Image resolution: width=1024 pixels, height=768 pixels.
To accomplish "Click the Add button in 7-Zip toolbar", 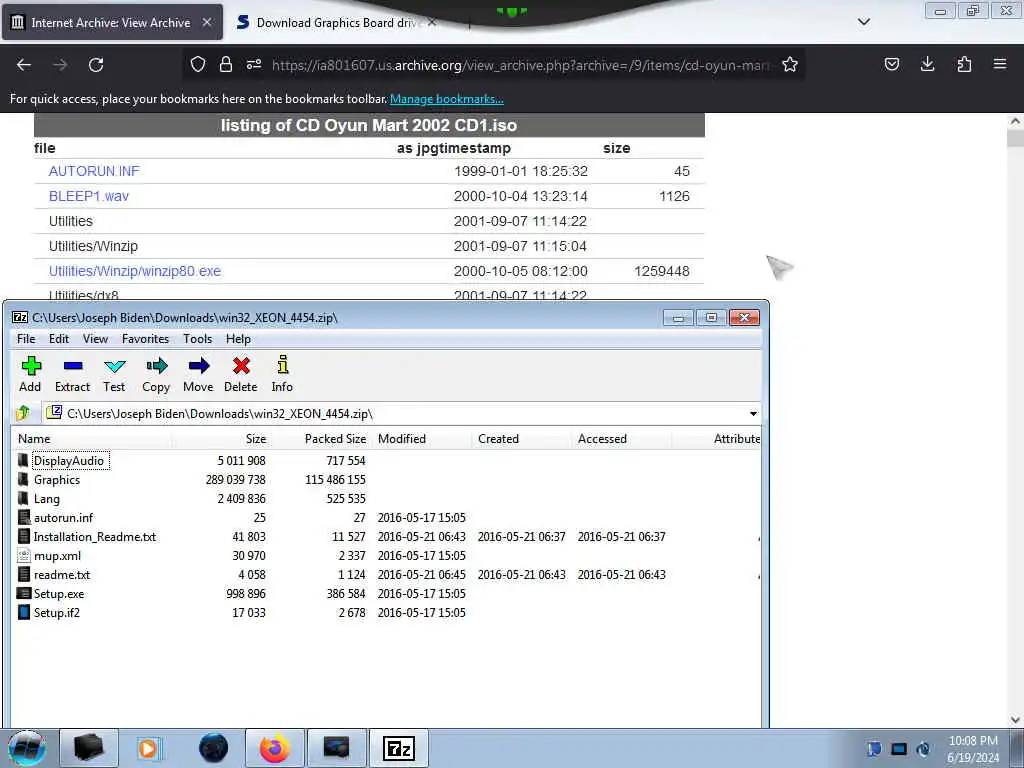I will [x=30, y=374].
